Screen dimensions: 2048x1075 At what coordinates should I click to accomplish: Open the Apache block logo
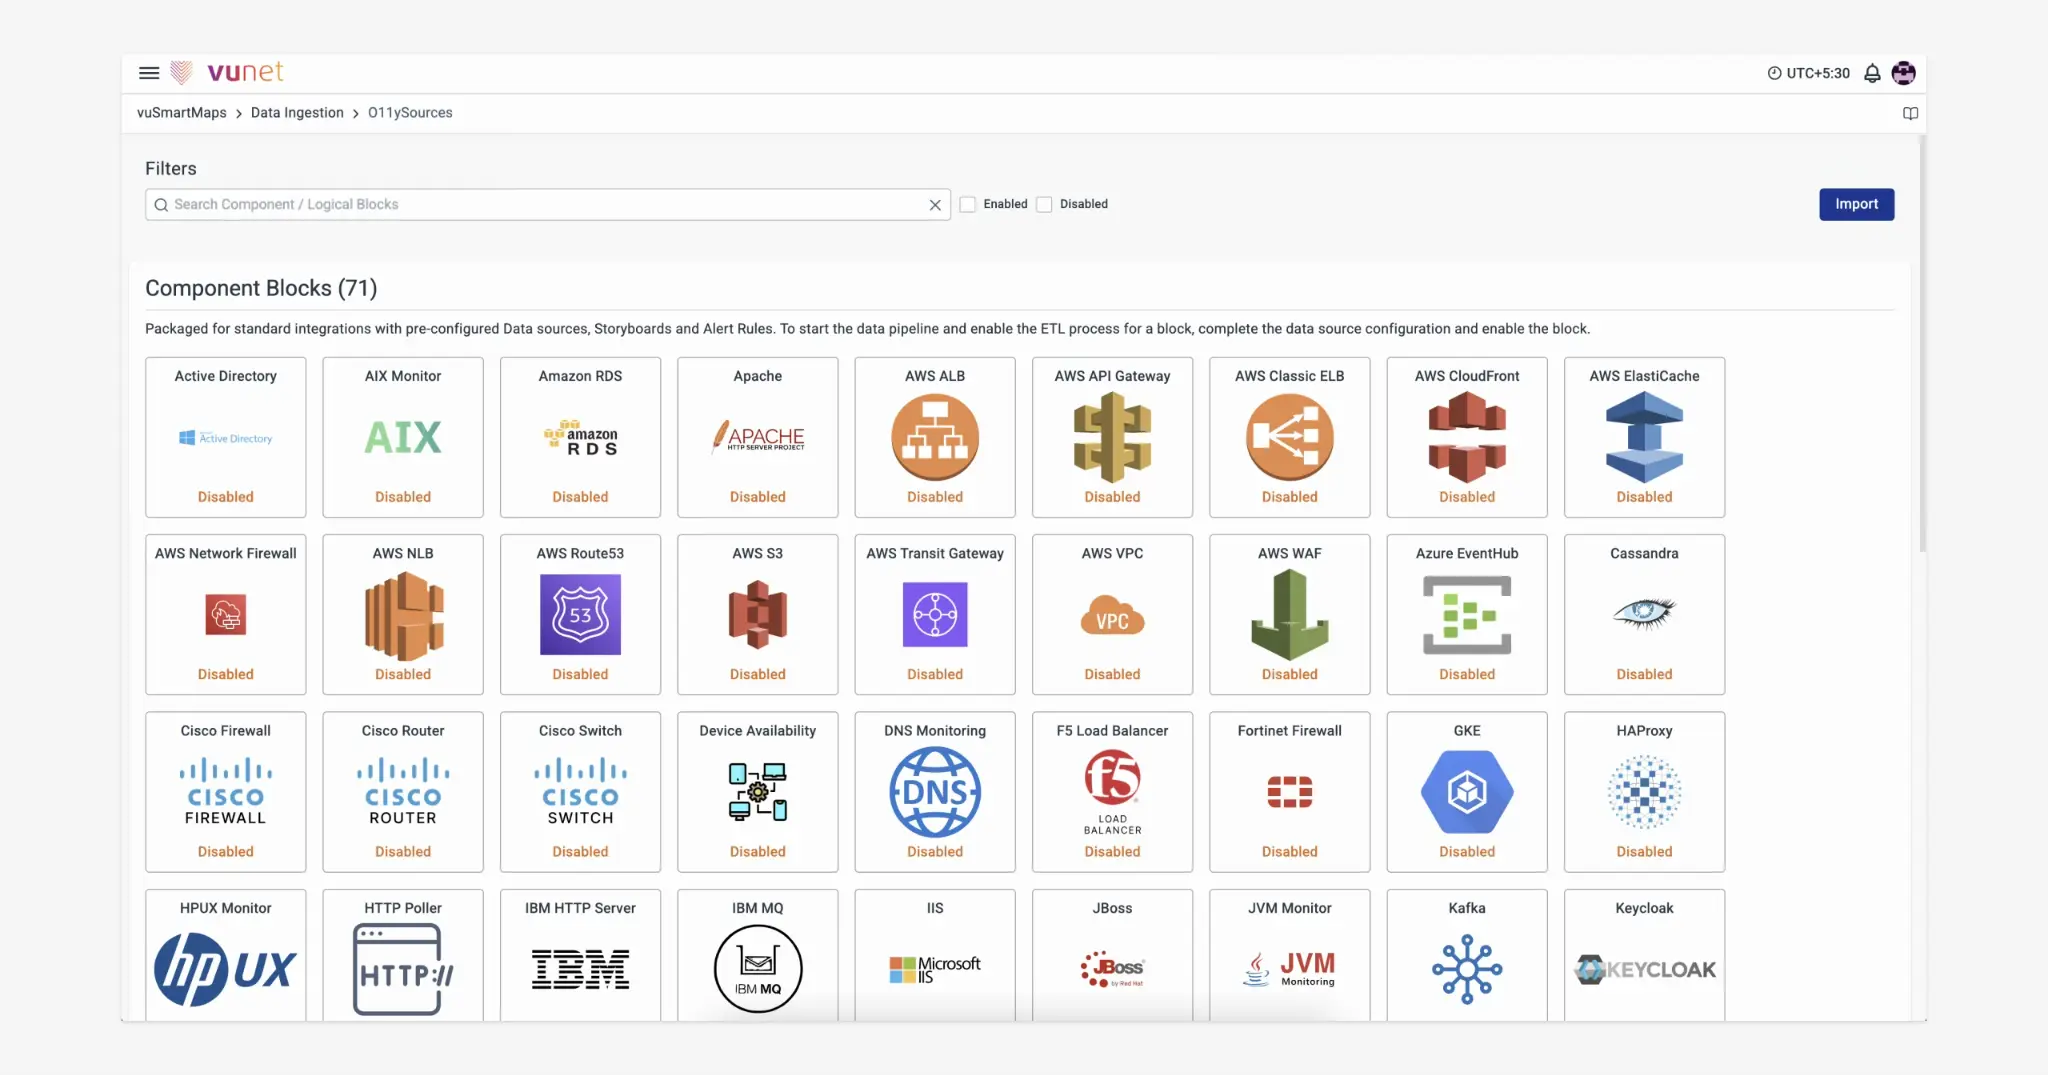tap(758, 437)
